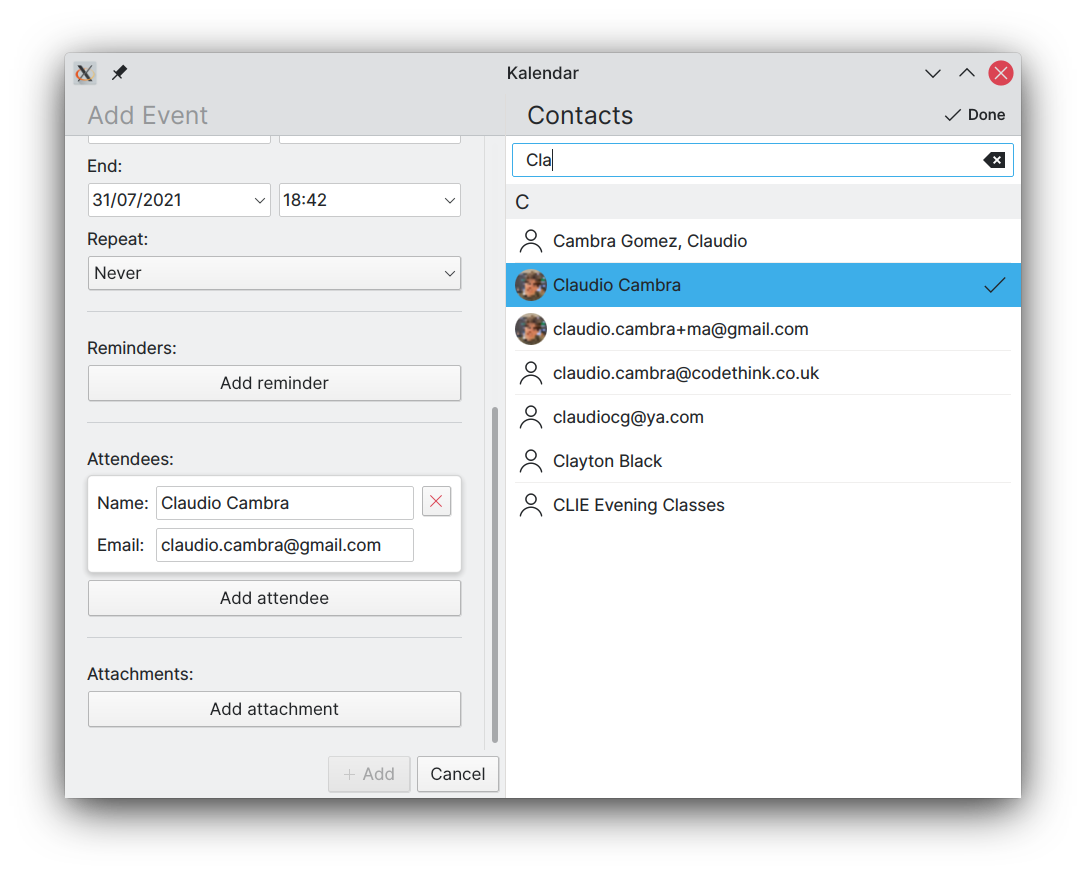The width and height of the screenshot is (1086, 875).
Task: Maximize window using the up chevron
Action: (967, 73)
